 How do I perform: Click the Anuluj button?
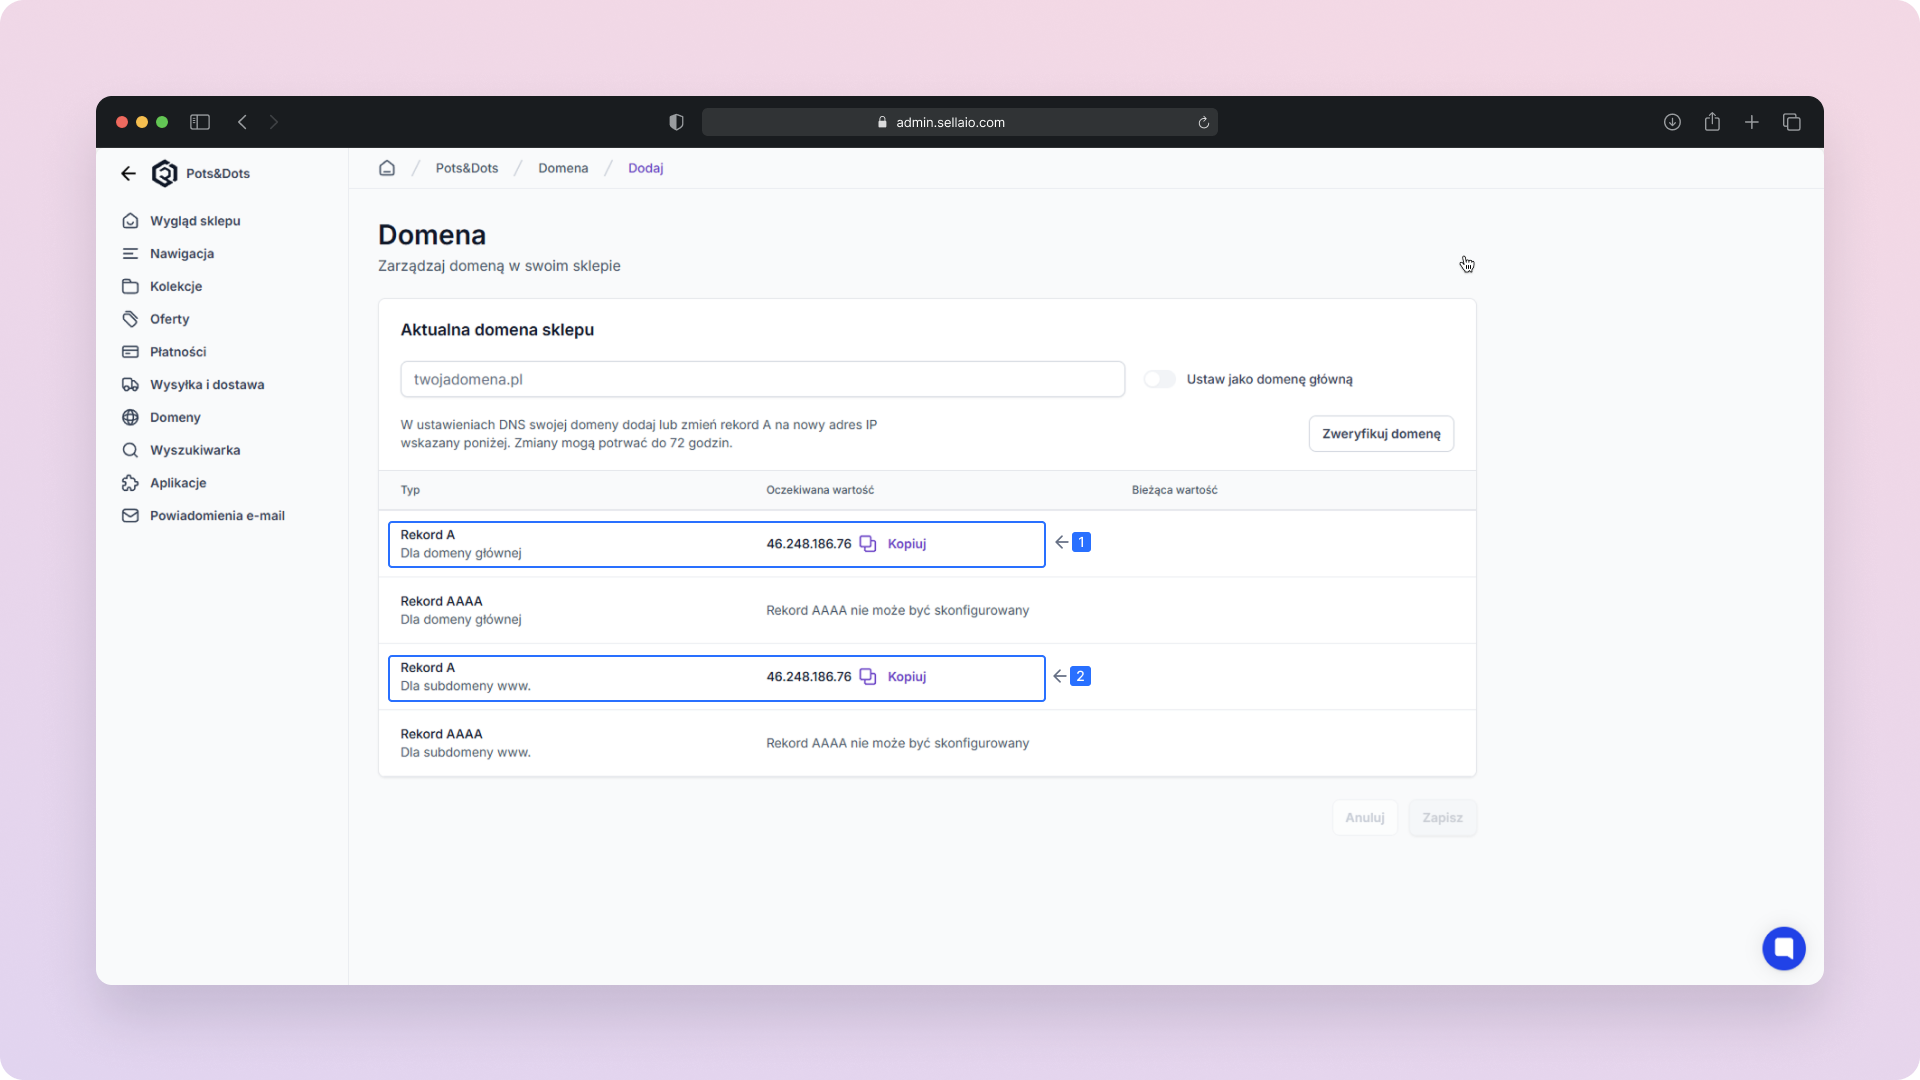(1364, 818)
